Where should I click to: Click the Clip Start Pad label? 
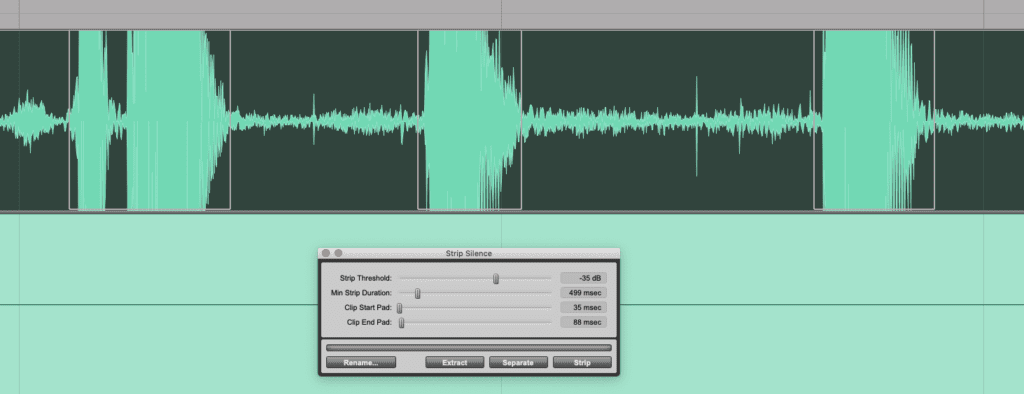point(368,307)
